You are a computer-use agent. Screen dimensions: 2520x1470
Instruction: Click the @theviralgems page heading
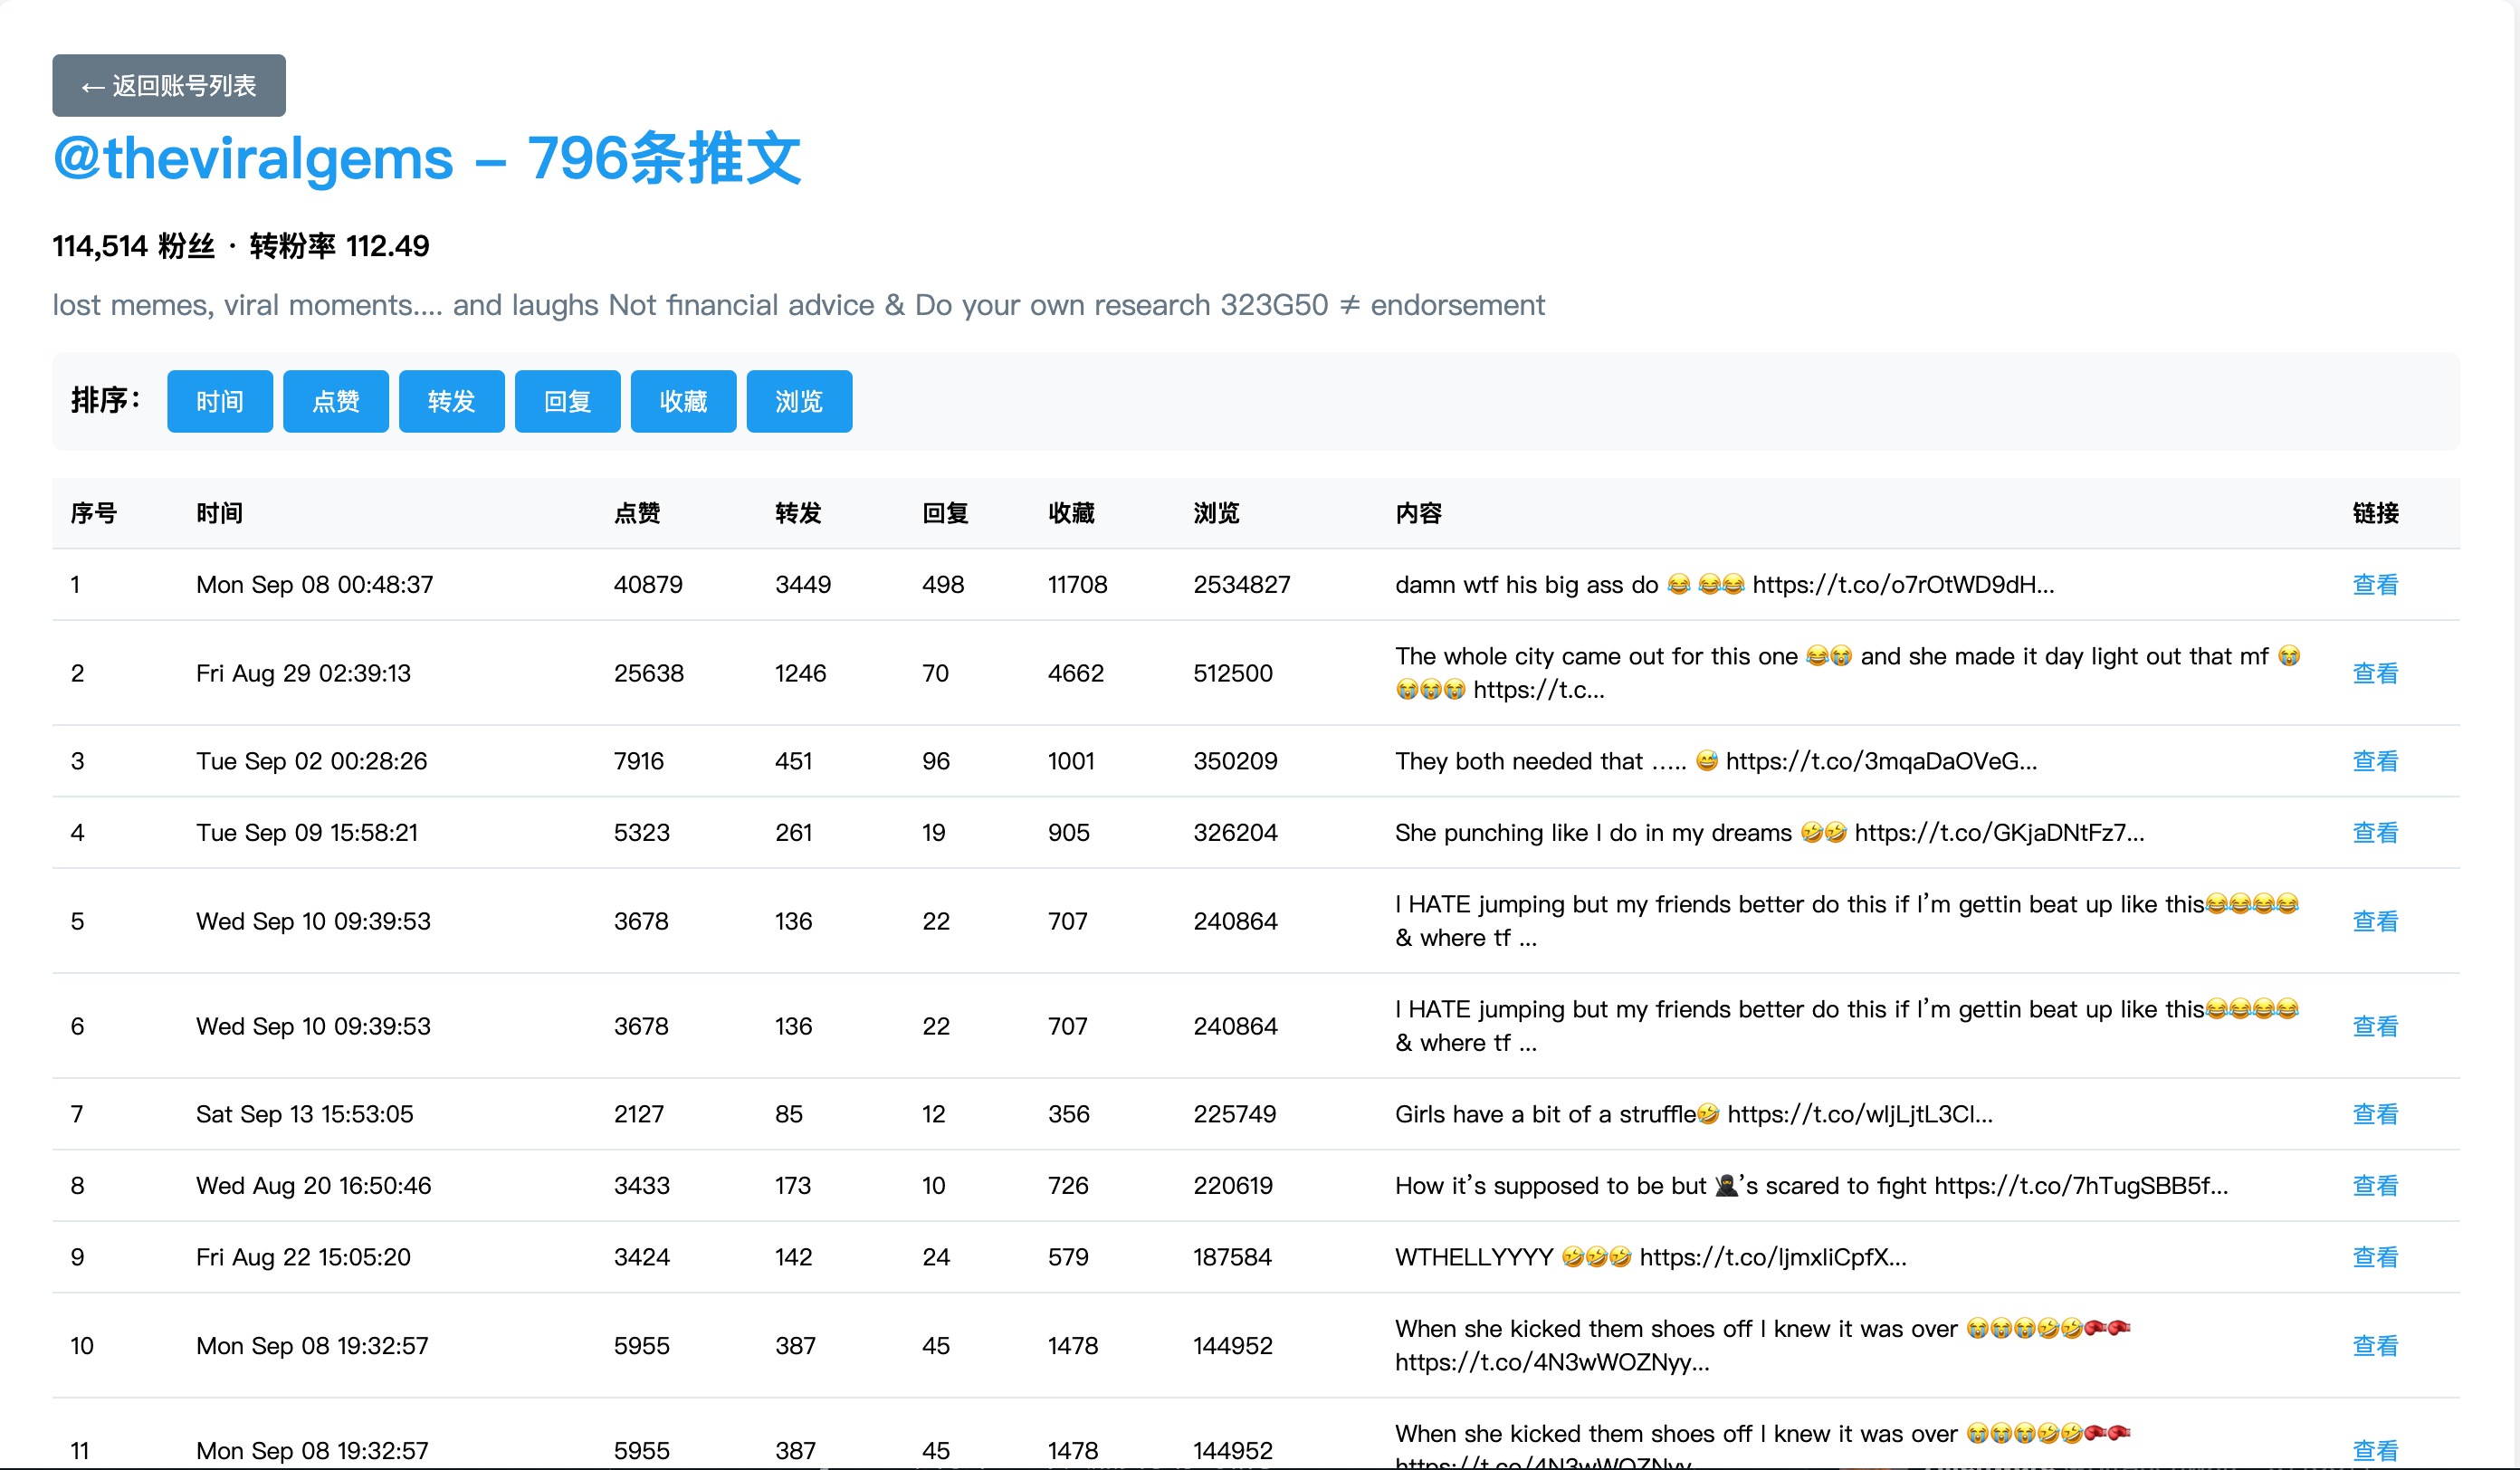click(427, 158)
